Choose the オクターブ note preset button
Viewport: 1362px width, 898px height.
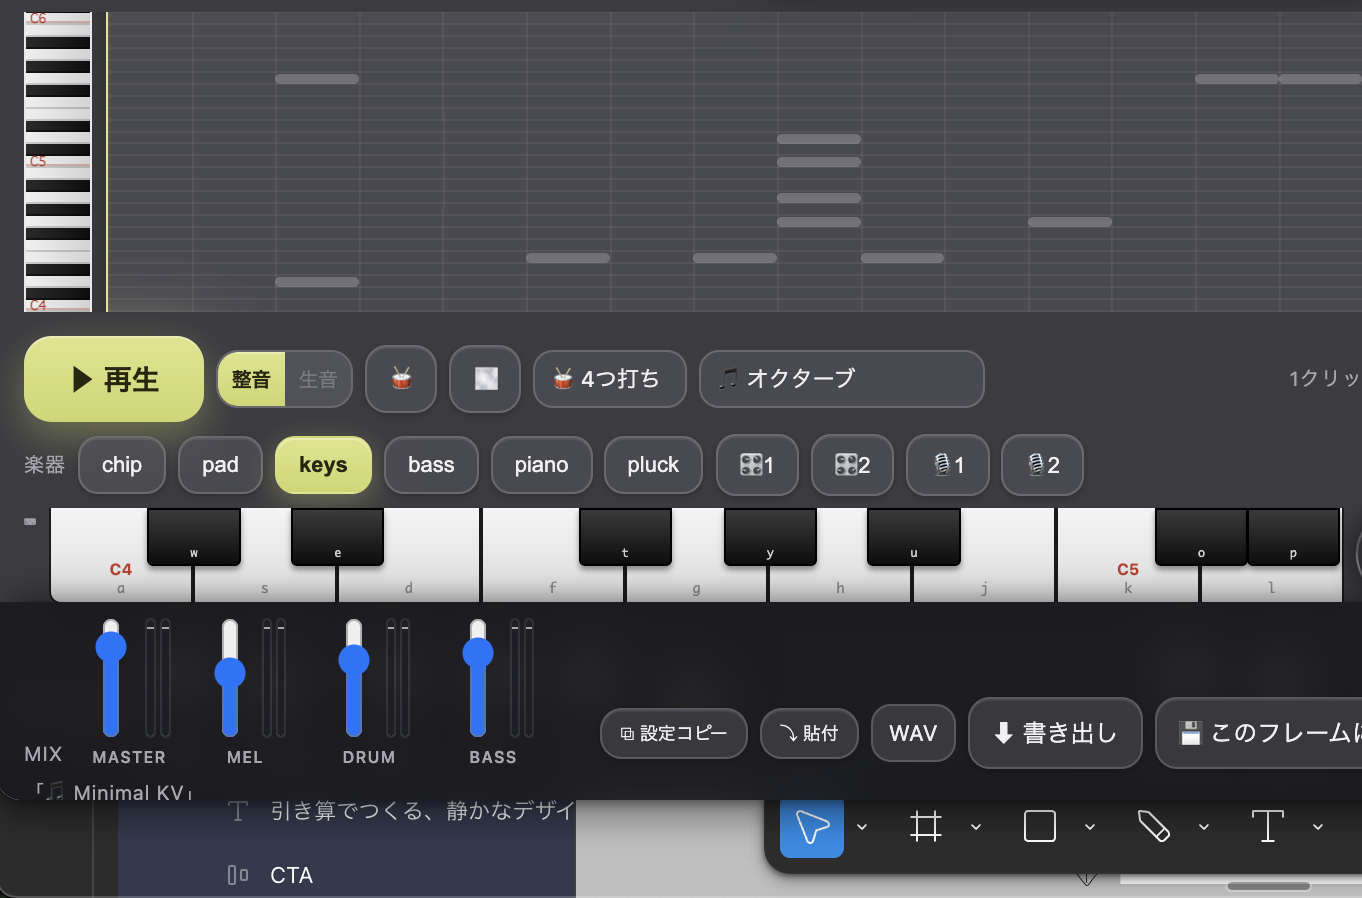[841, 379]
